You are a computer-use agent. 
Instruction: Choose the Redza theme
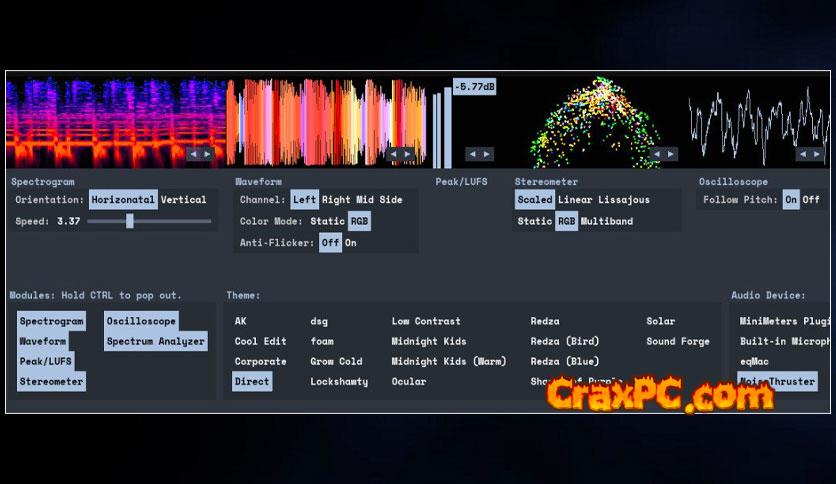[x=545, y=321]
